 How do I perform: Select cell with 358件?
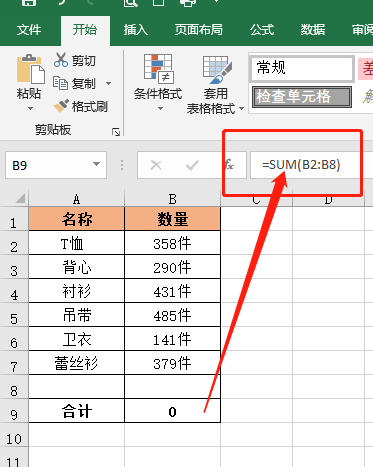click(172, 243)
